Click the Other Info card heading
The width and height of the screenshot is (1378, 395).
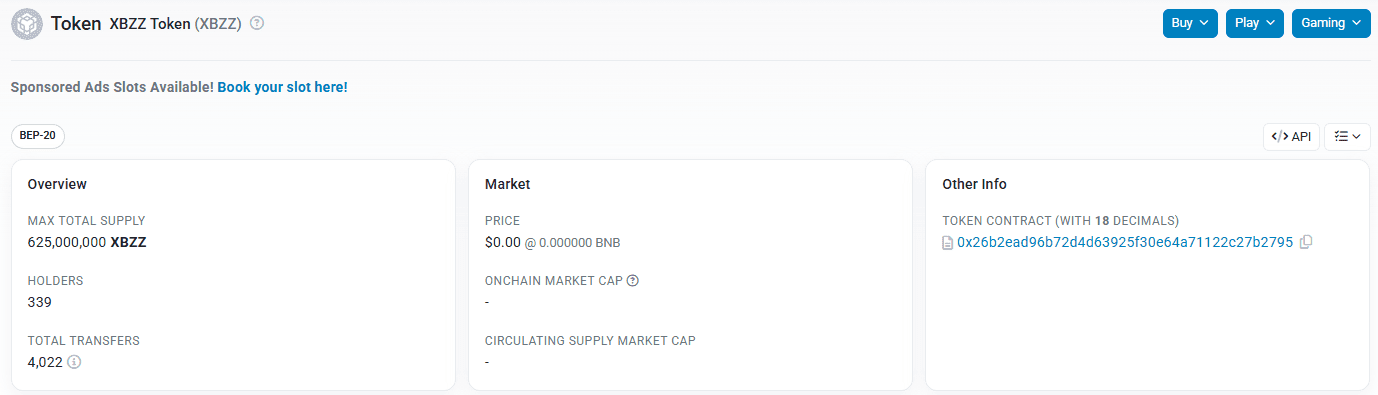click(974, 184)
